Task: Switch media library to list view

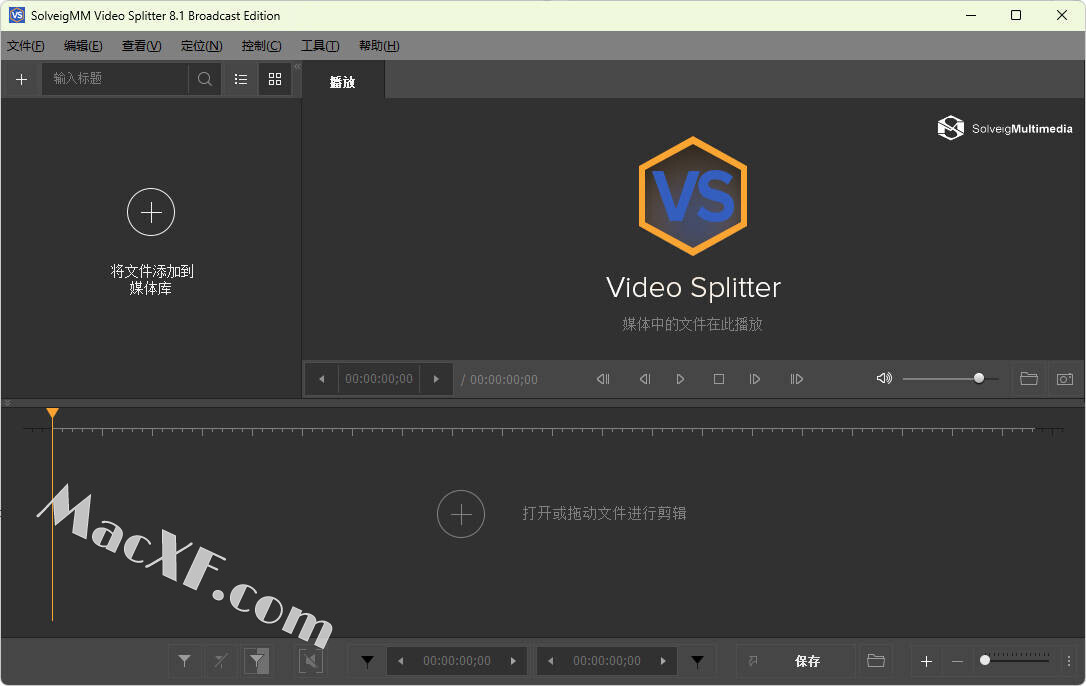Action: pos(240,79)
